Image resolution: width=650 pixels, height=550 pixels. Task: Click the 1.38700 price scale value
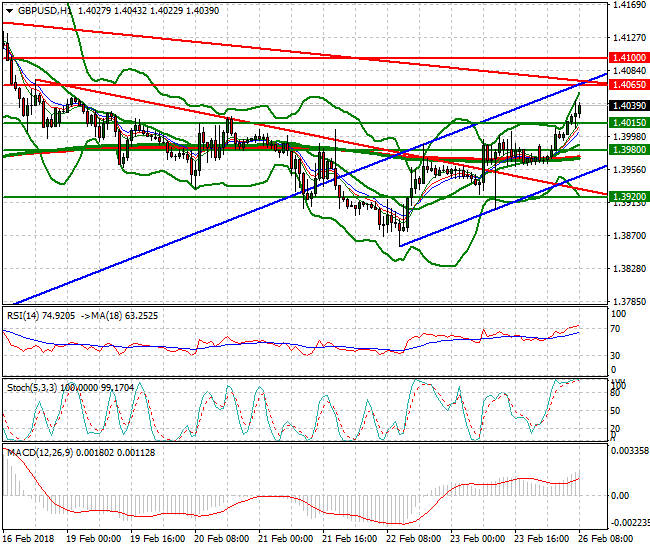629,235
